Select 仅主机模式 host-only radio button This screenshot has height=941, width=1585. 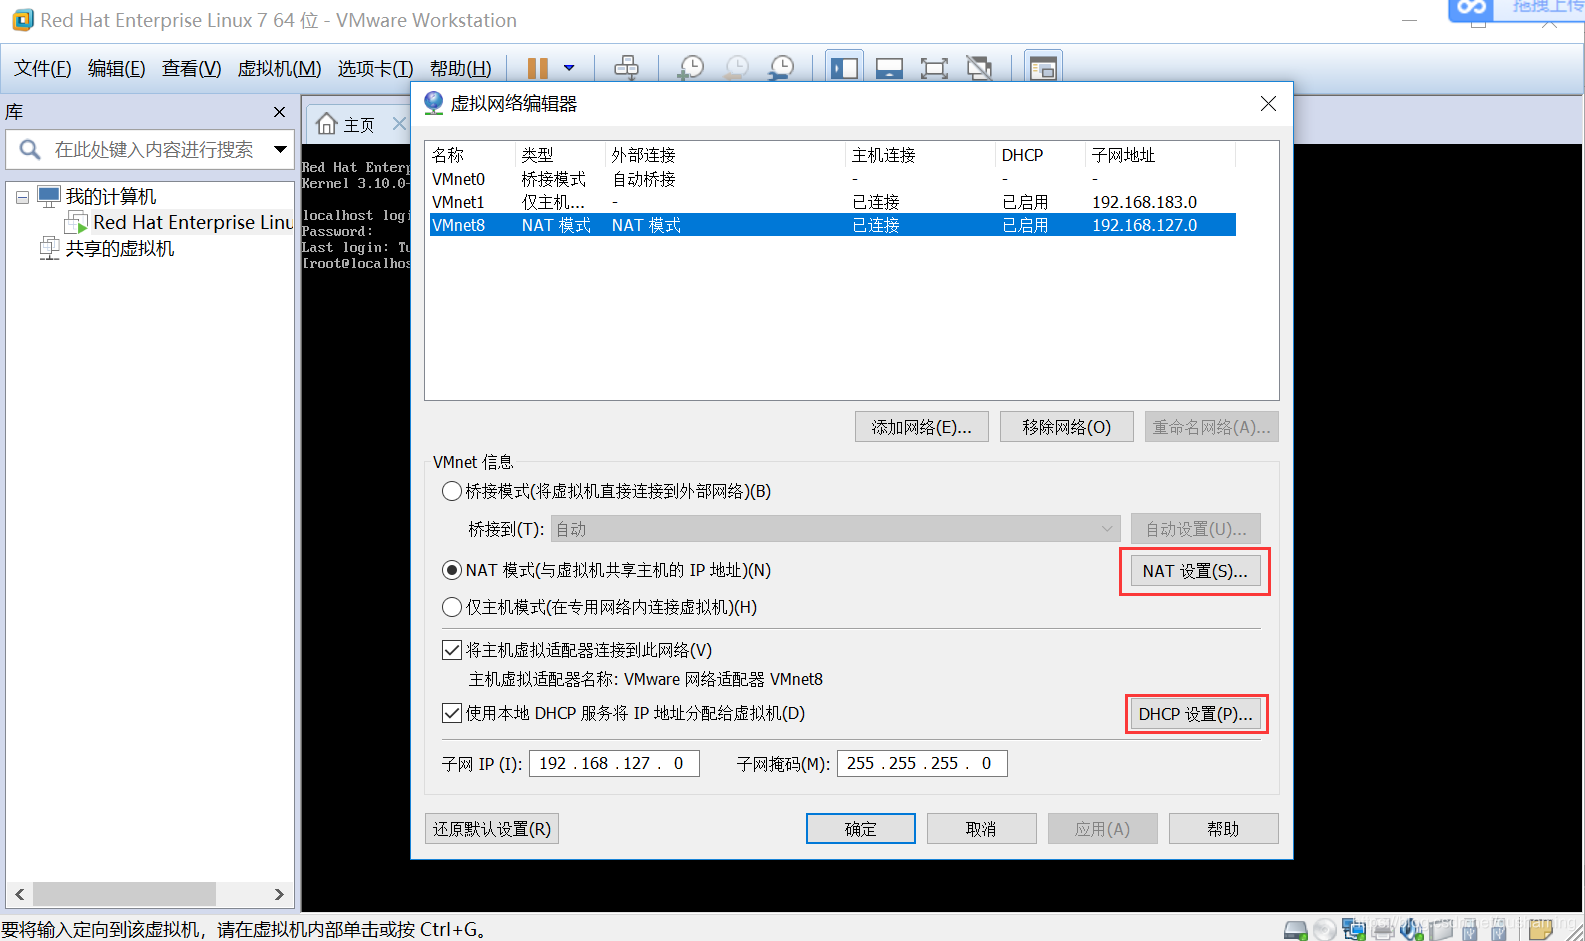tap(452, 607)
